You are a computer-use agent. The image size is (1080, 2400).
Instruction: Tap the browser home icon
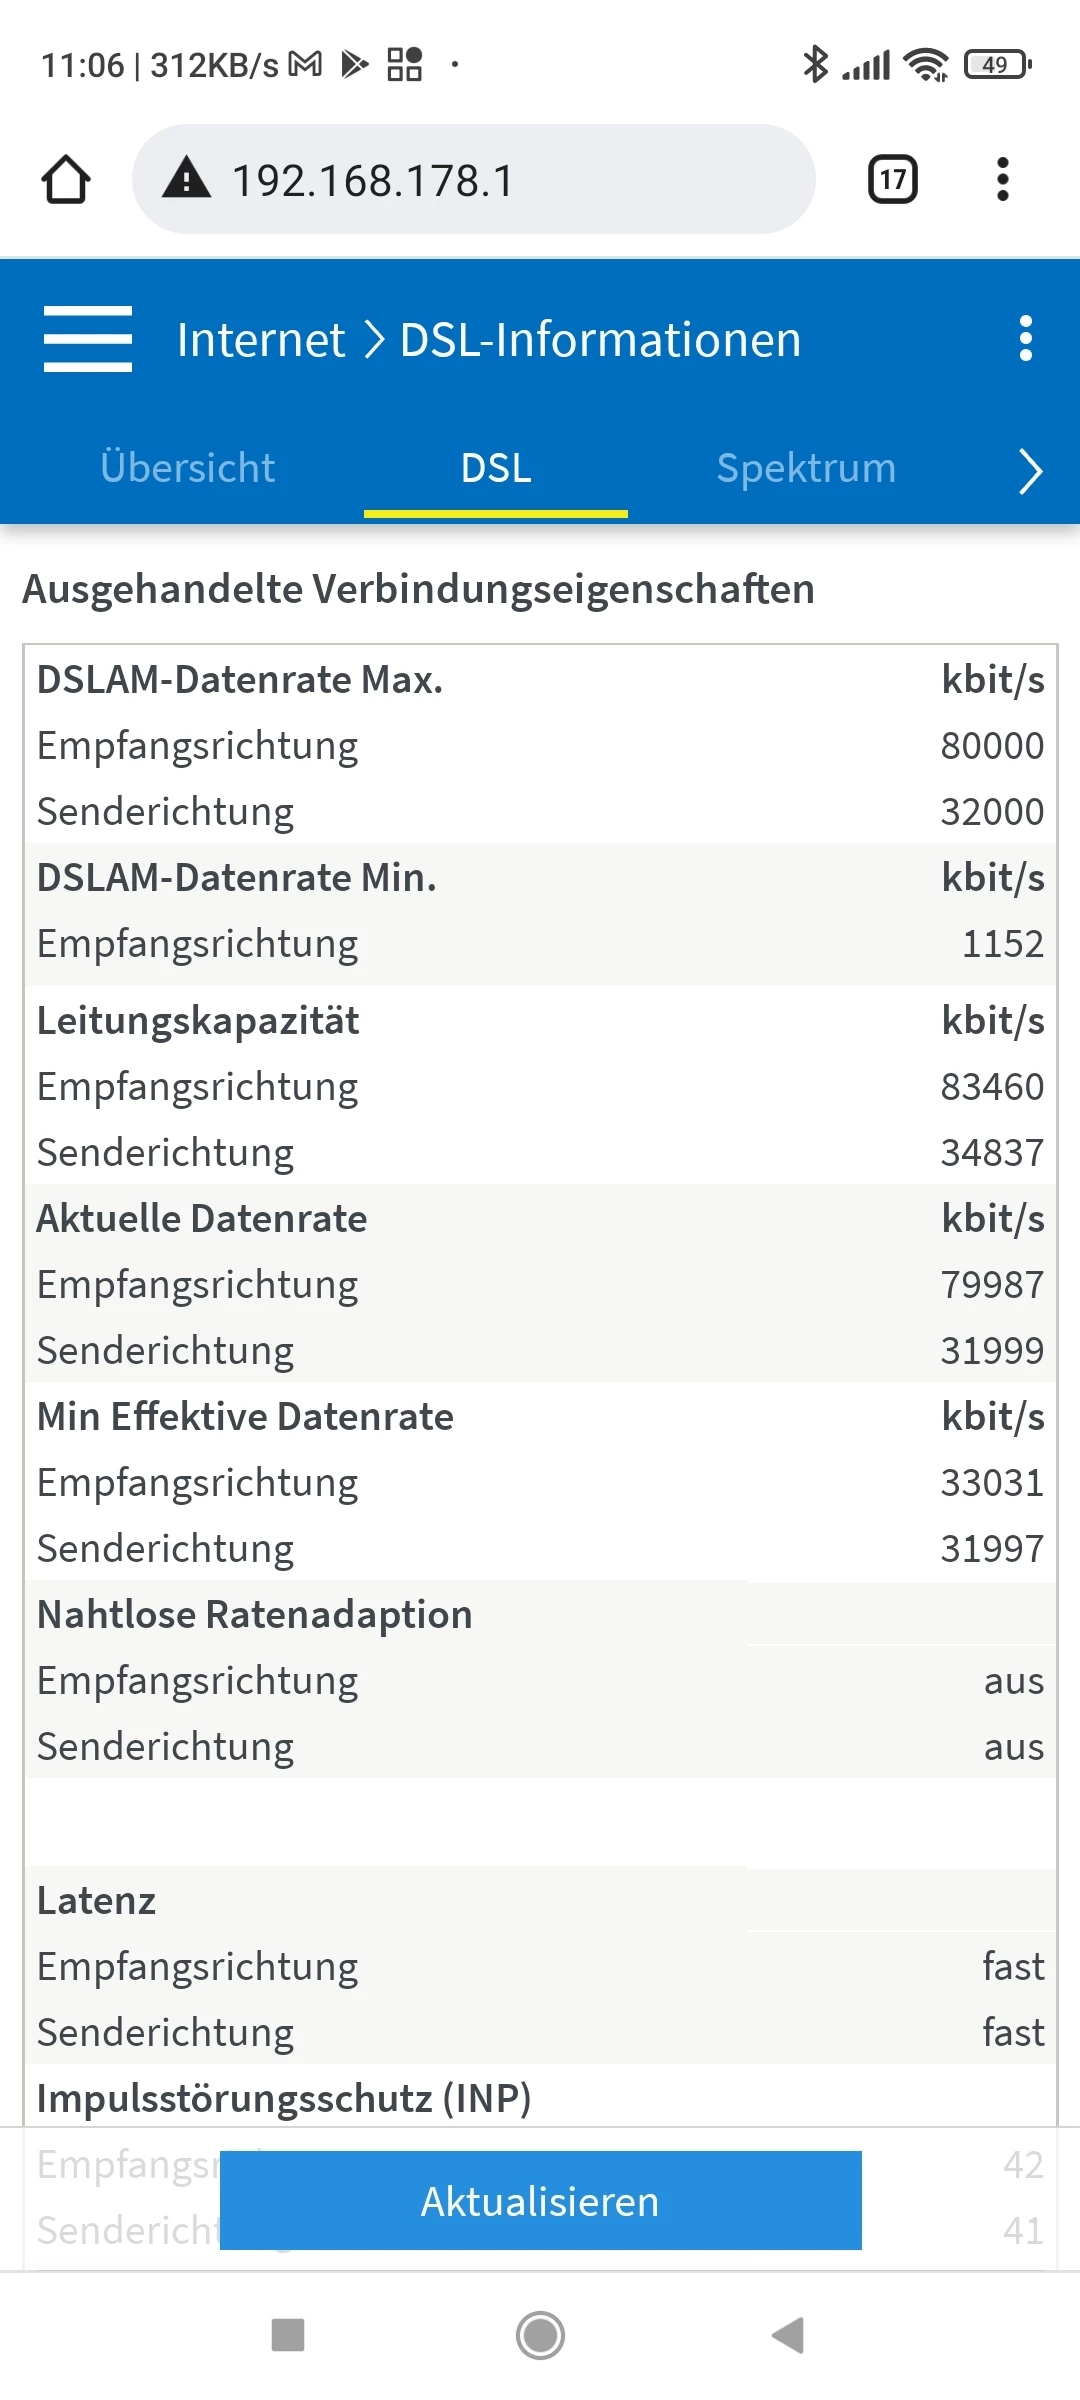(66, 180)
